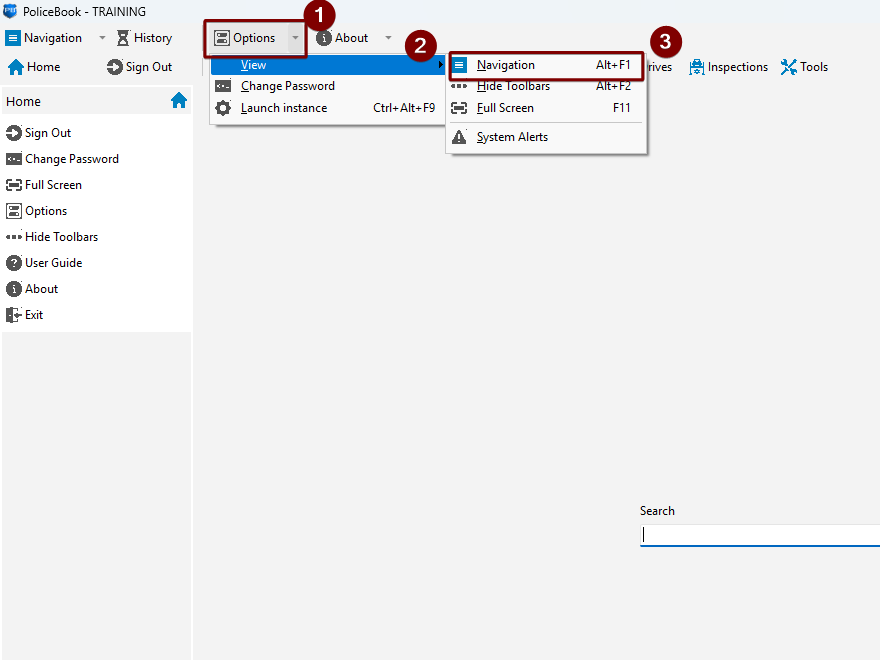Viewport: 880px width, 660px height.
Task: Open the User Guide help icon
Action: (x=14, y=263)
